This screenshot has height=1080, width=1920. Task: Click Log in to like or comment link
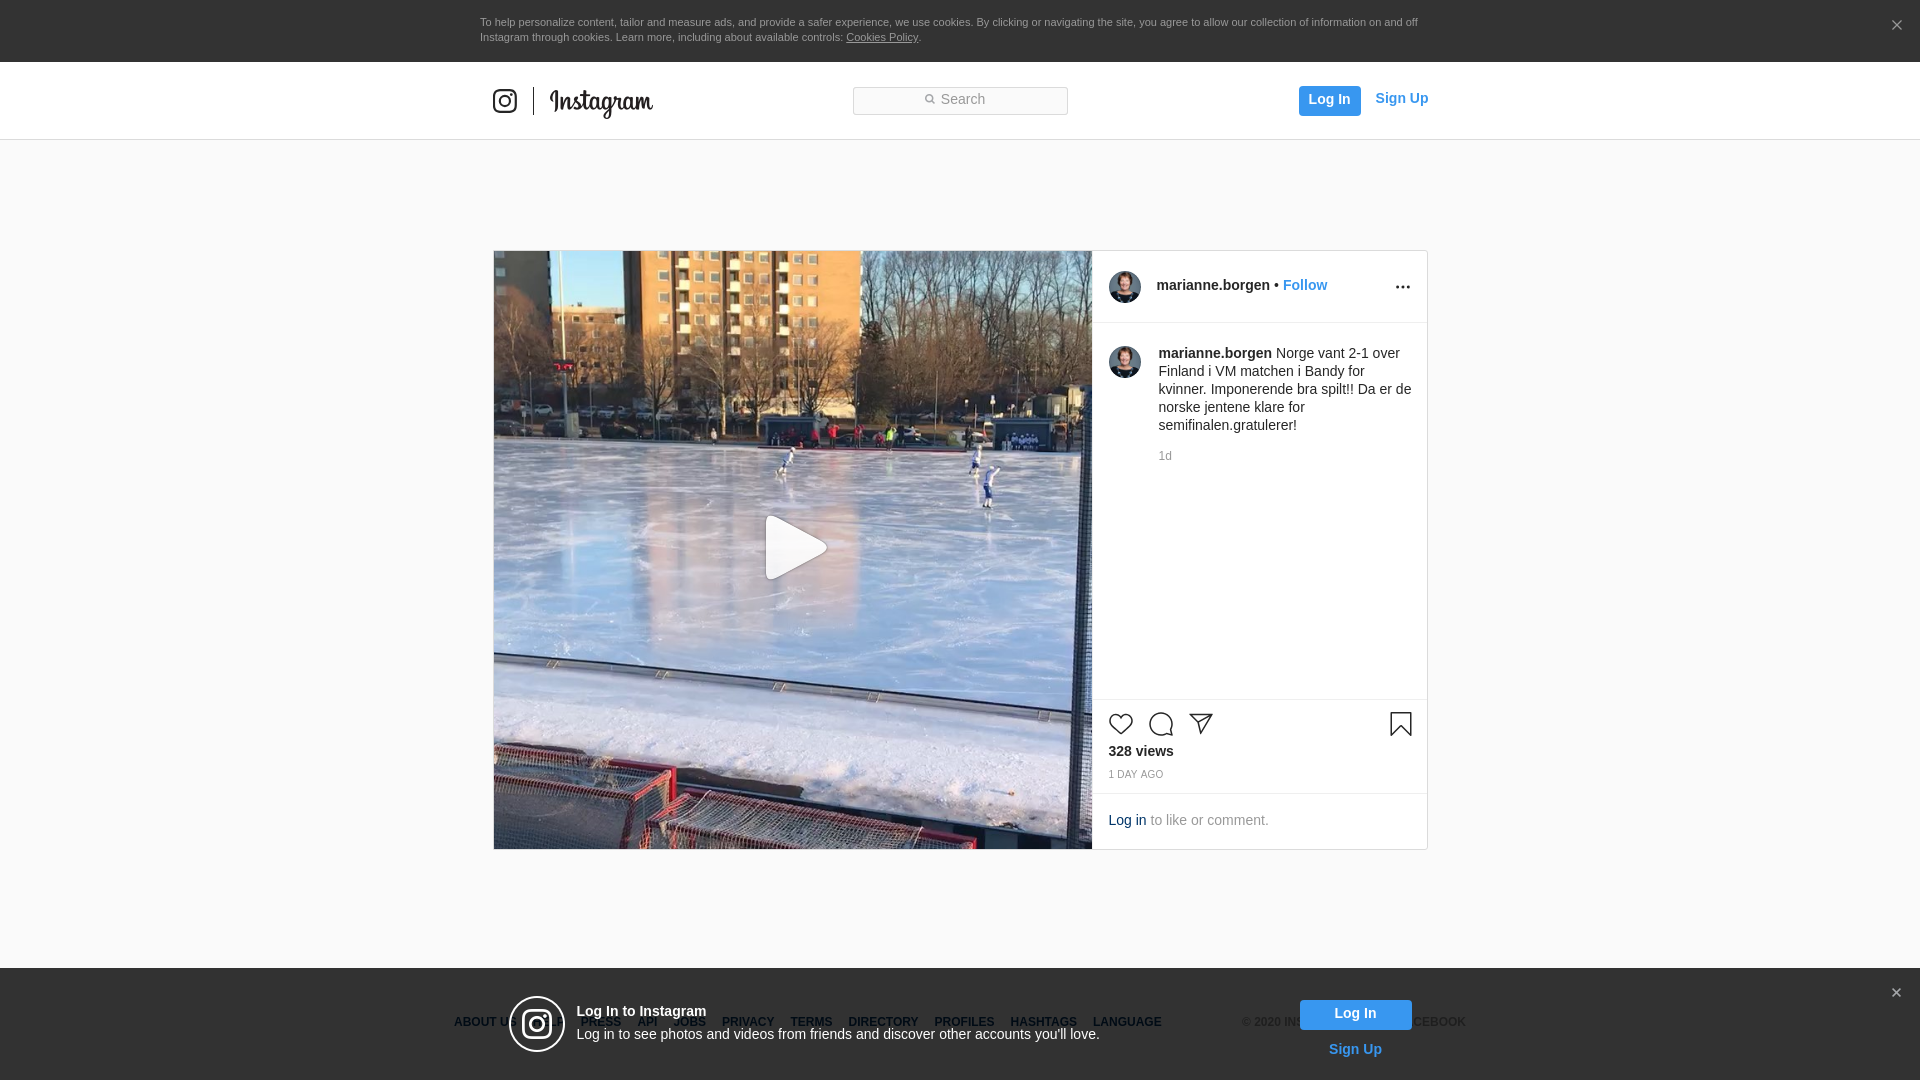[x=1127, y=820]
